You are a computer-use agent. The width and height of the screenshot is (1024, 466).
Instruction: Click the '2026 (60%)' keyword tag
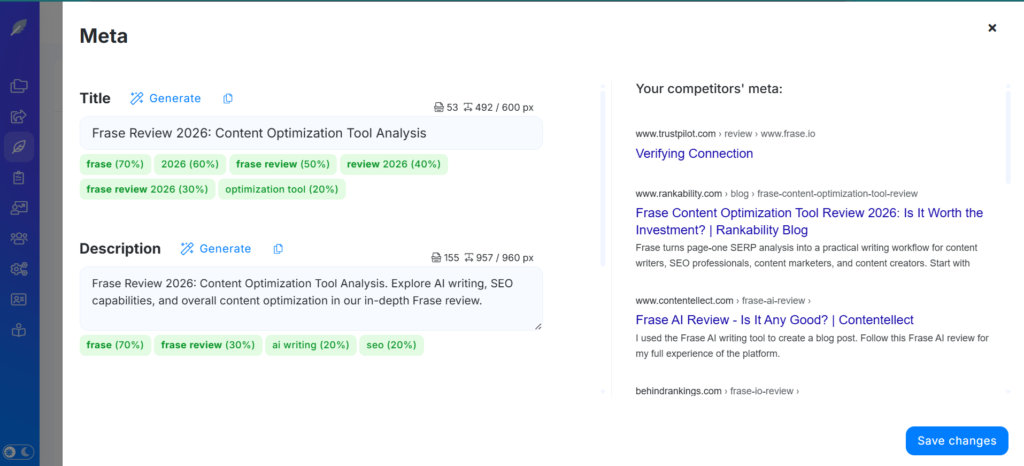pyautogui.click(x=190, y=164)
